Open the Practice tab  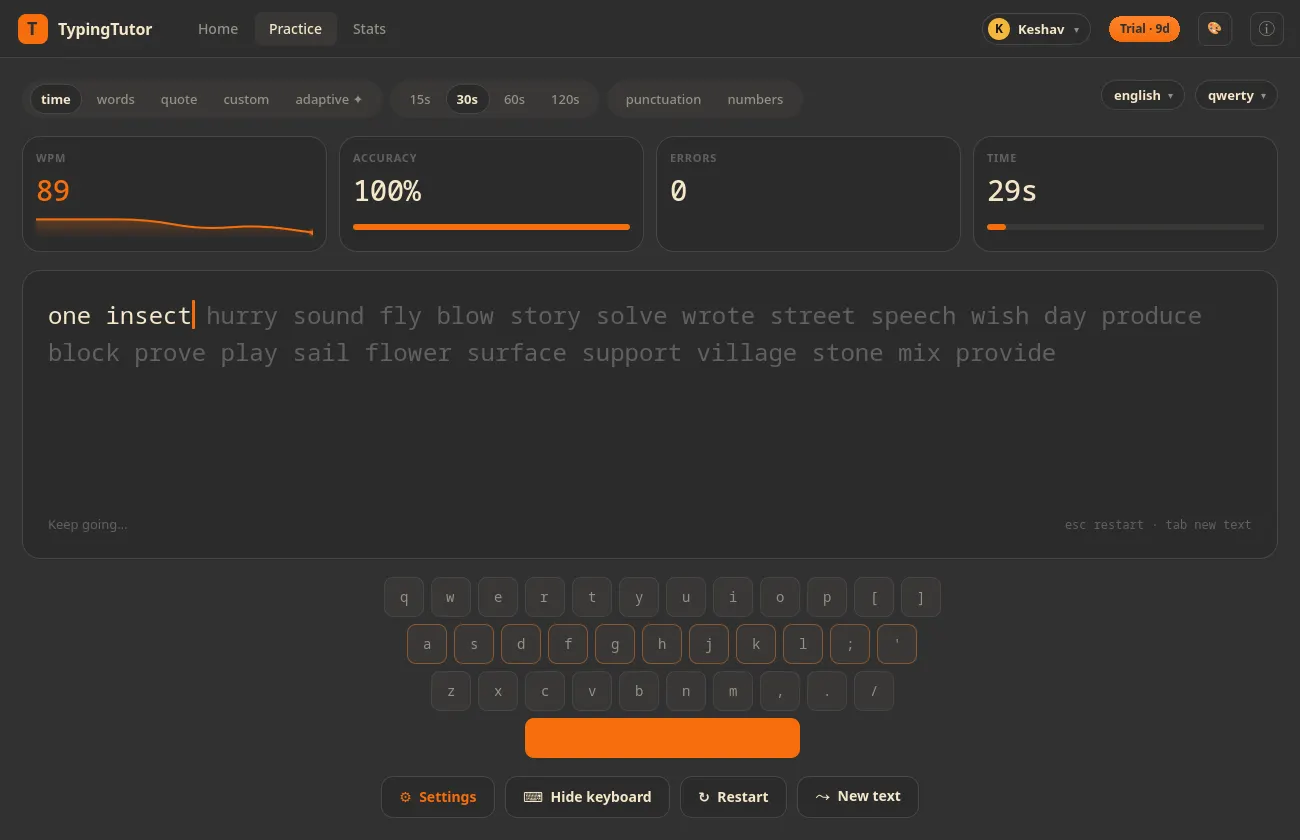pos(295,29)
